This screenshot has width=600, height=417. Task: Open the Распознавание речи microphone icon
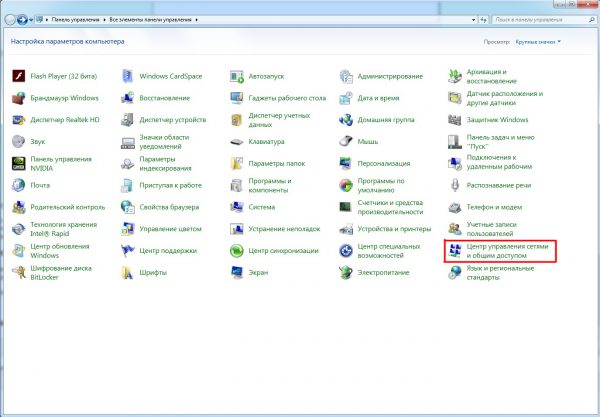pos(455,185)
